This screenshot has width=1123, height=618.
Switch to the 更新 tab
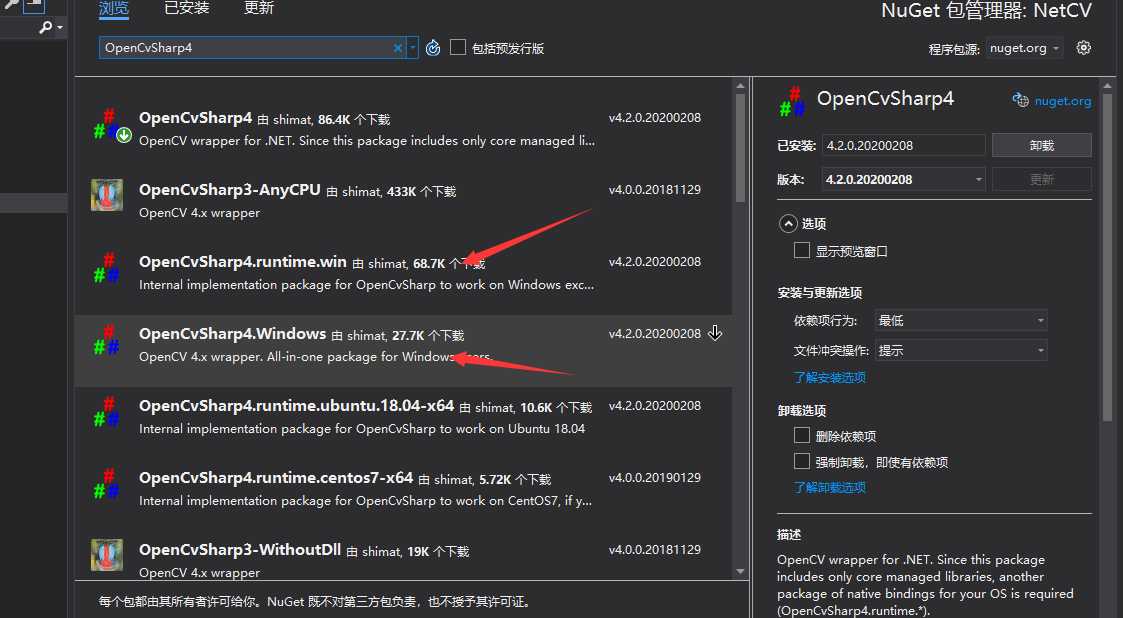259,9
